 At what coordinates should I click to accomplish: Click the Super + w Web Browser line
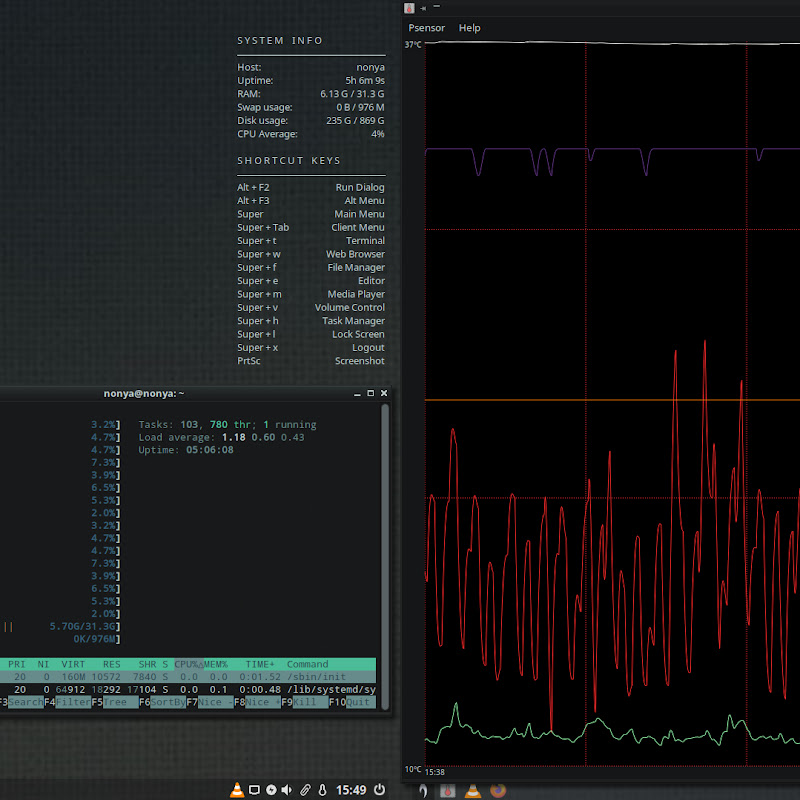(x=311, y=254)
